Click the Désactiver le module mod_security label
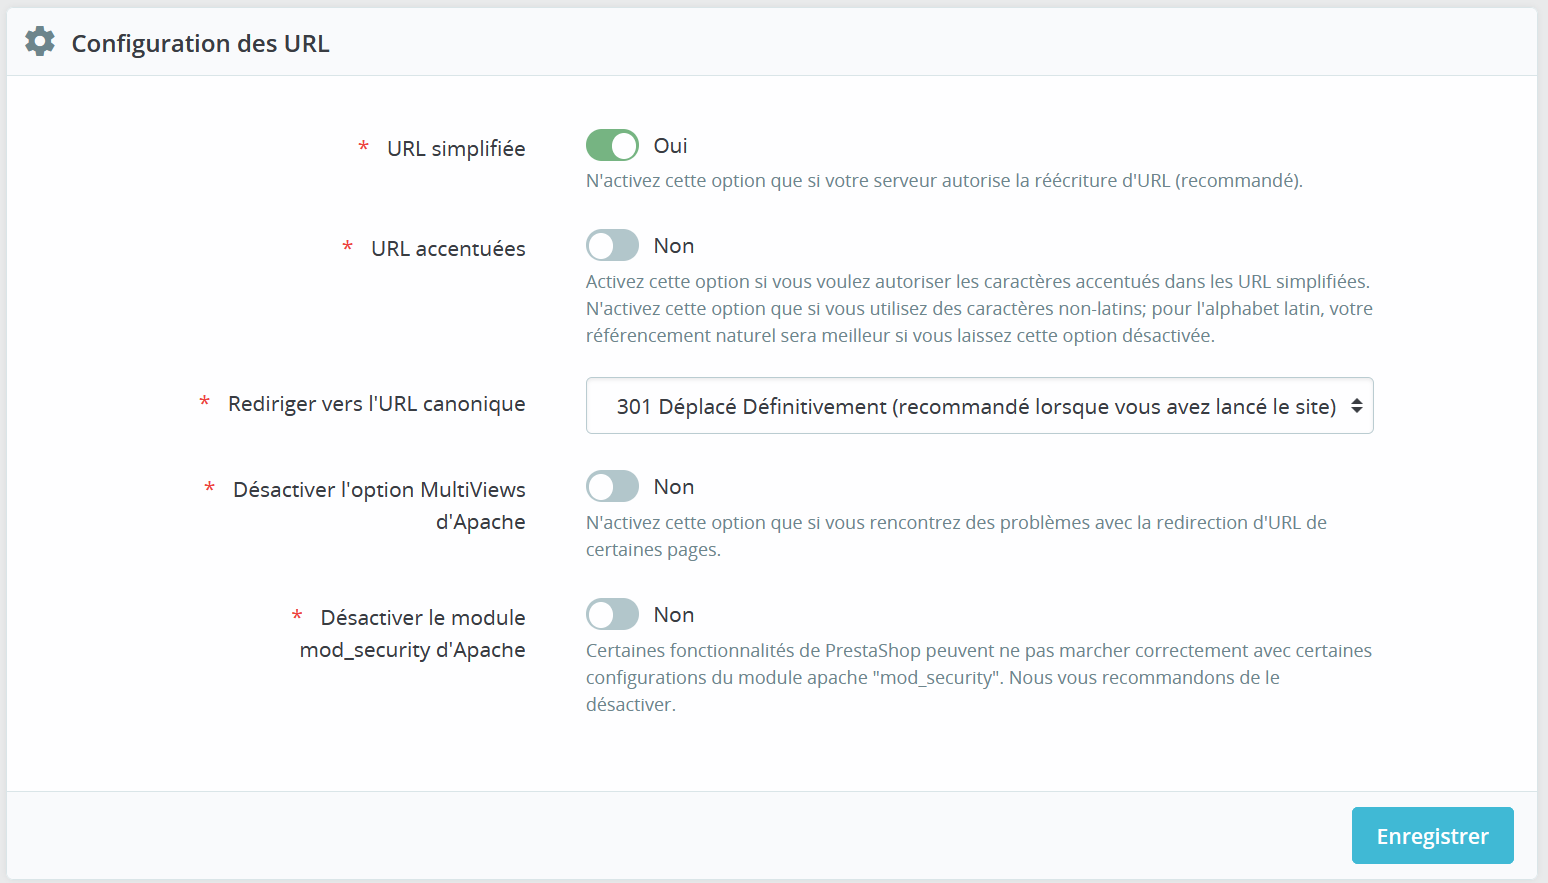Image resolution: width=1548 pixels, height=883 pixels. click(412, 633)
